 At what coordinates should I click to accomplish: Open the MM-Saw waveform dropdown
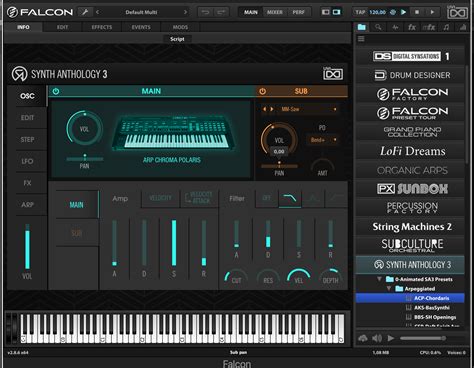tap(309, 109)
